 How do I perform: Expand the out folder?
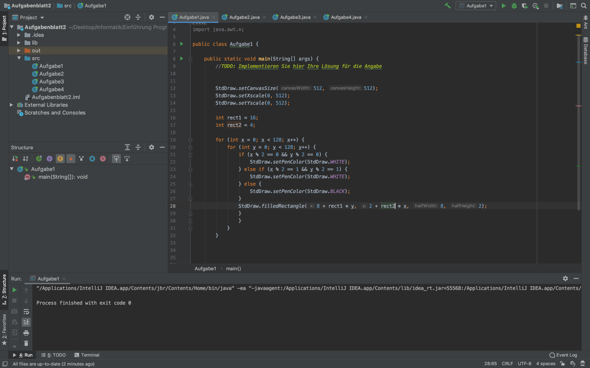coord(19,50)
